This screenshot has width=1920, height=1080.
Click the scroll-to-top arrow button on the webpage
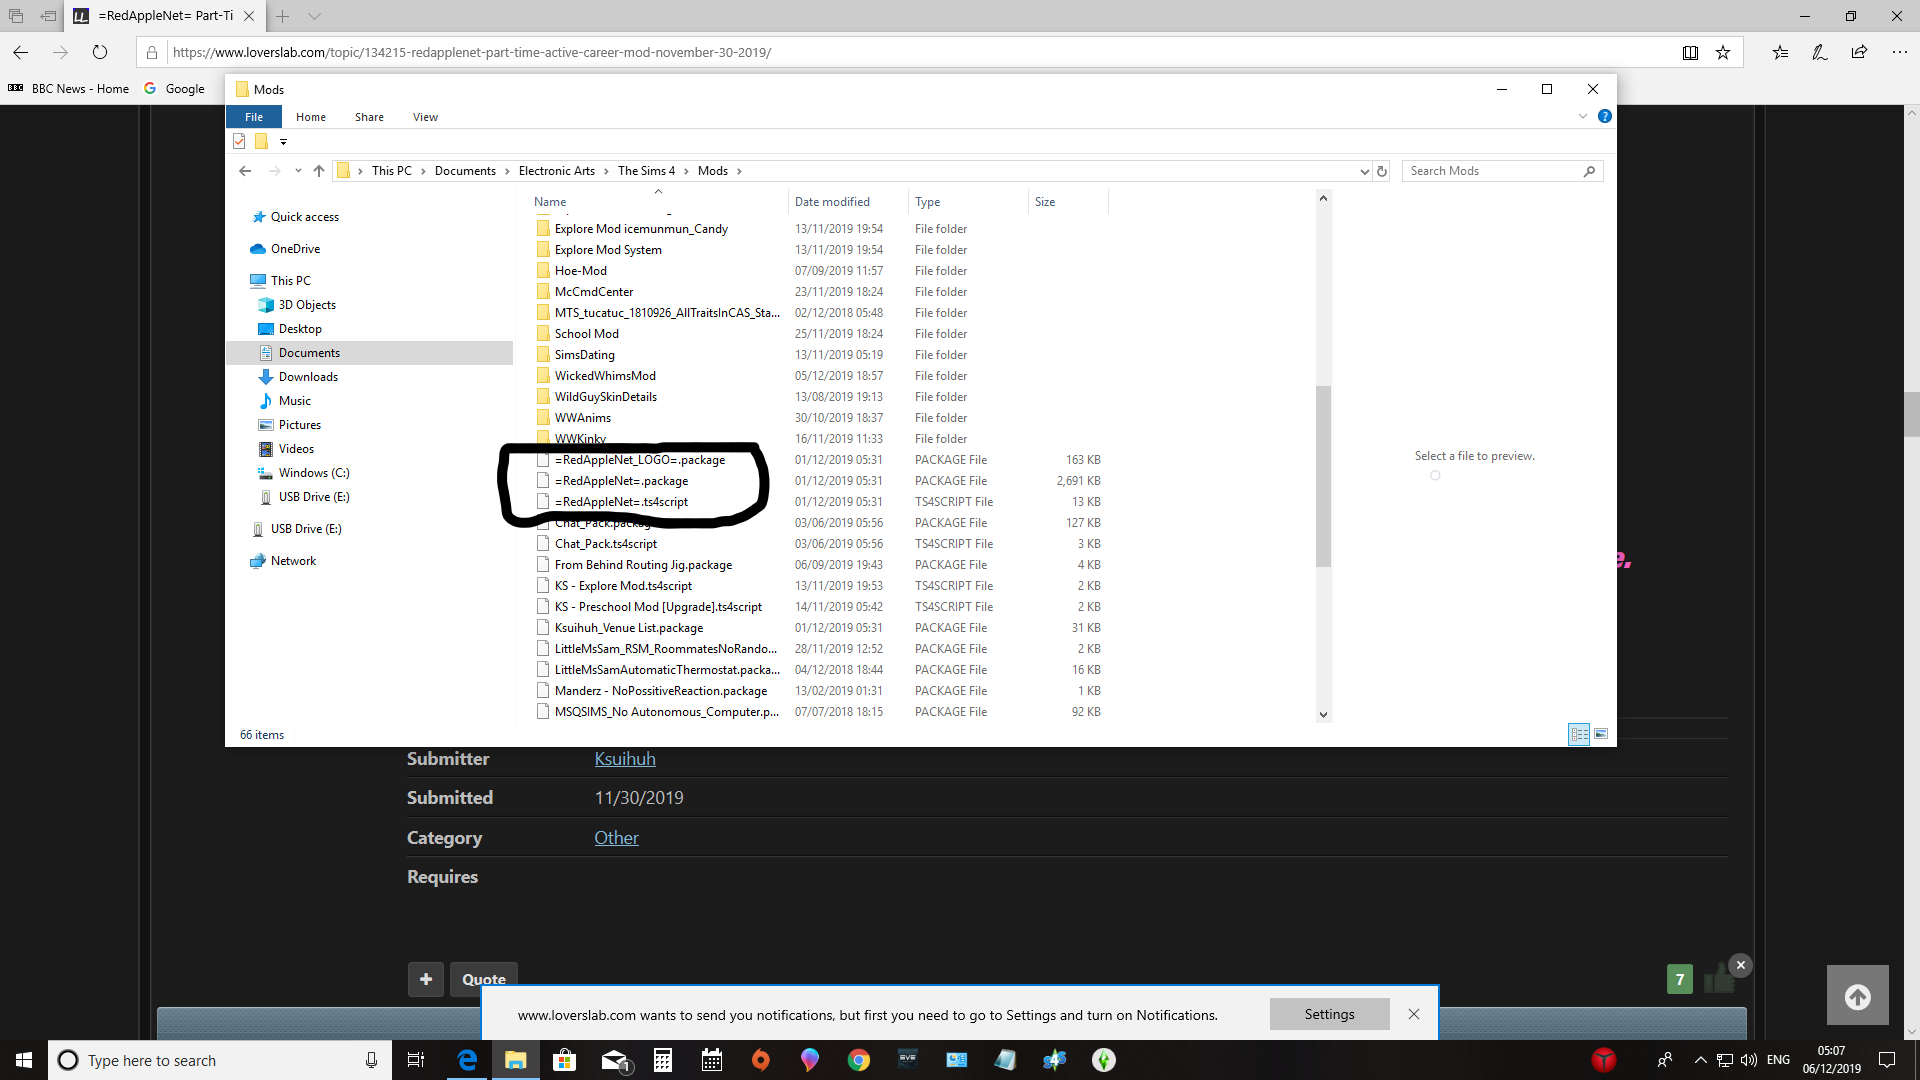pos(1858,996)
